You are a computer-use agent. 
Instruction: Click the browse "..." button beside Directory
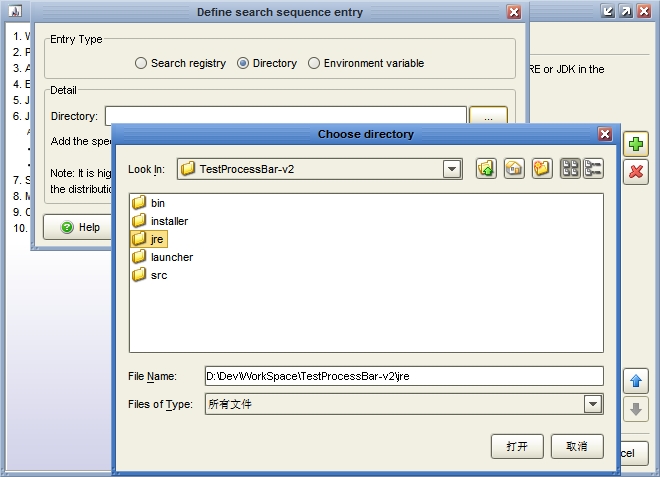(x=488, y=116)
